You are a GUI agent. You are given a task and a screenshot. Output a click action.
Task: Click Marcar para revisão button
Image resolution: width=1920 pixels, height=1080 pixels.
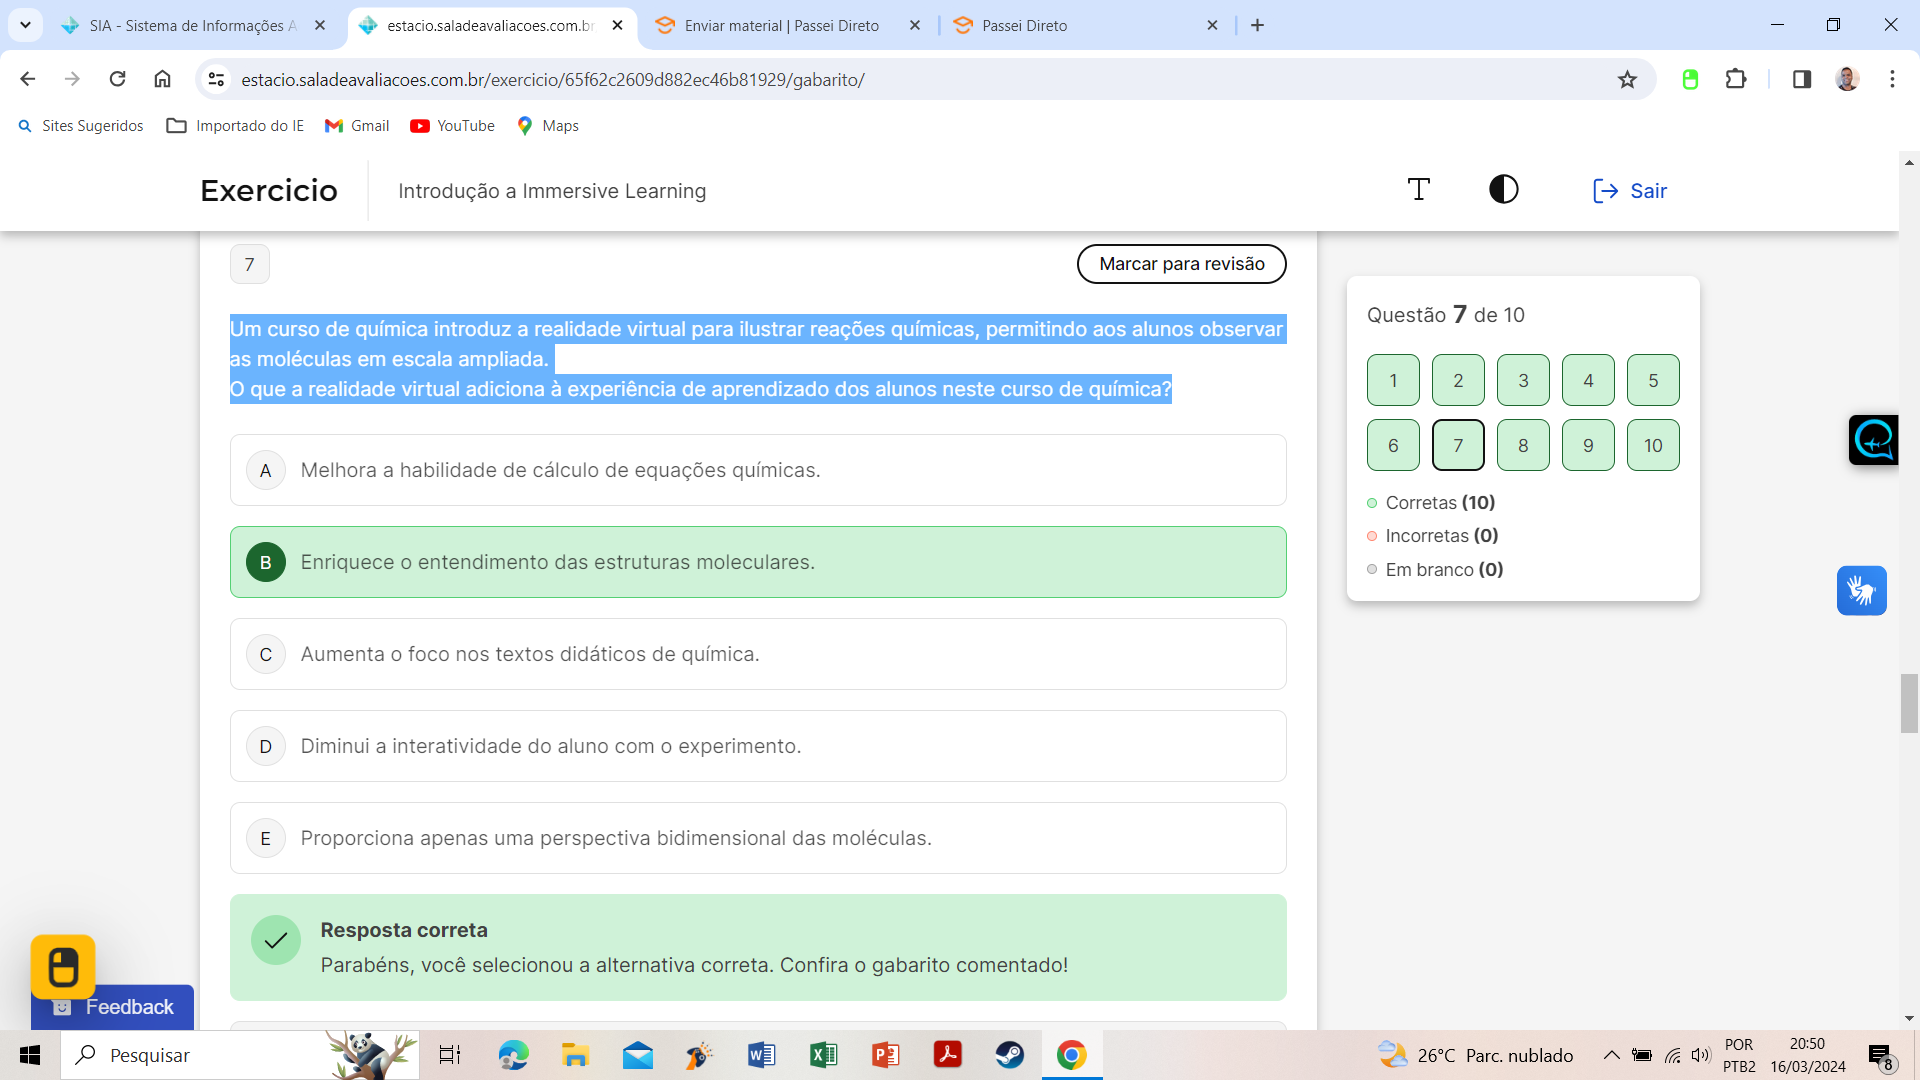pos(1181,264)
